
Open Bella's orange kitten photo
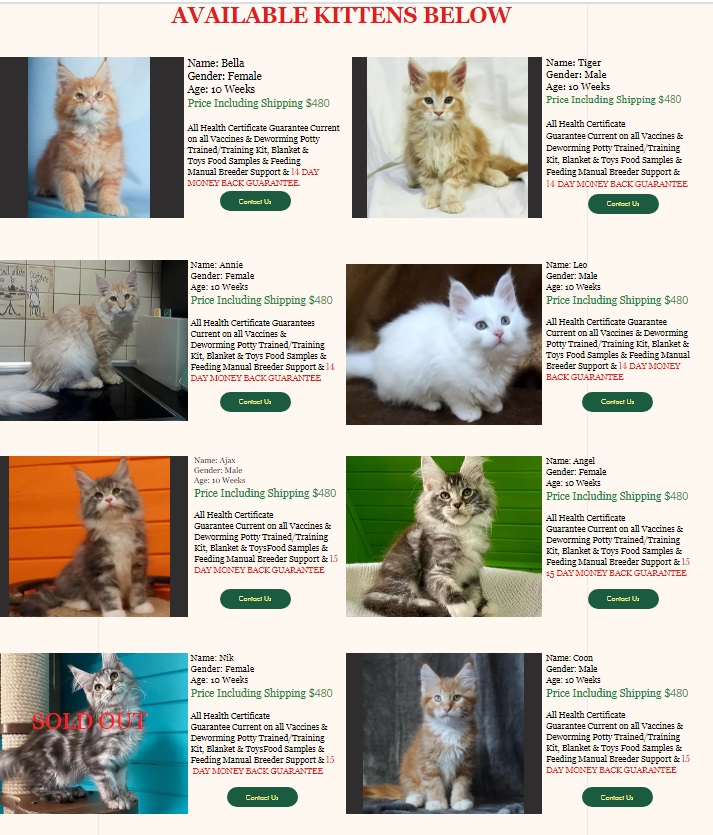click(92, 137)
